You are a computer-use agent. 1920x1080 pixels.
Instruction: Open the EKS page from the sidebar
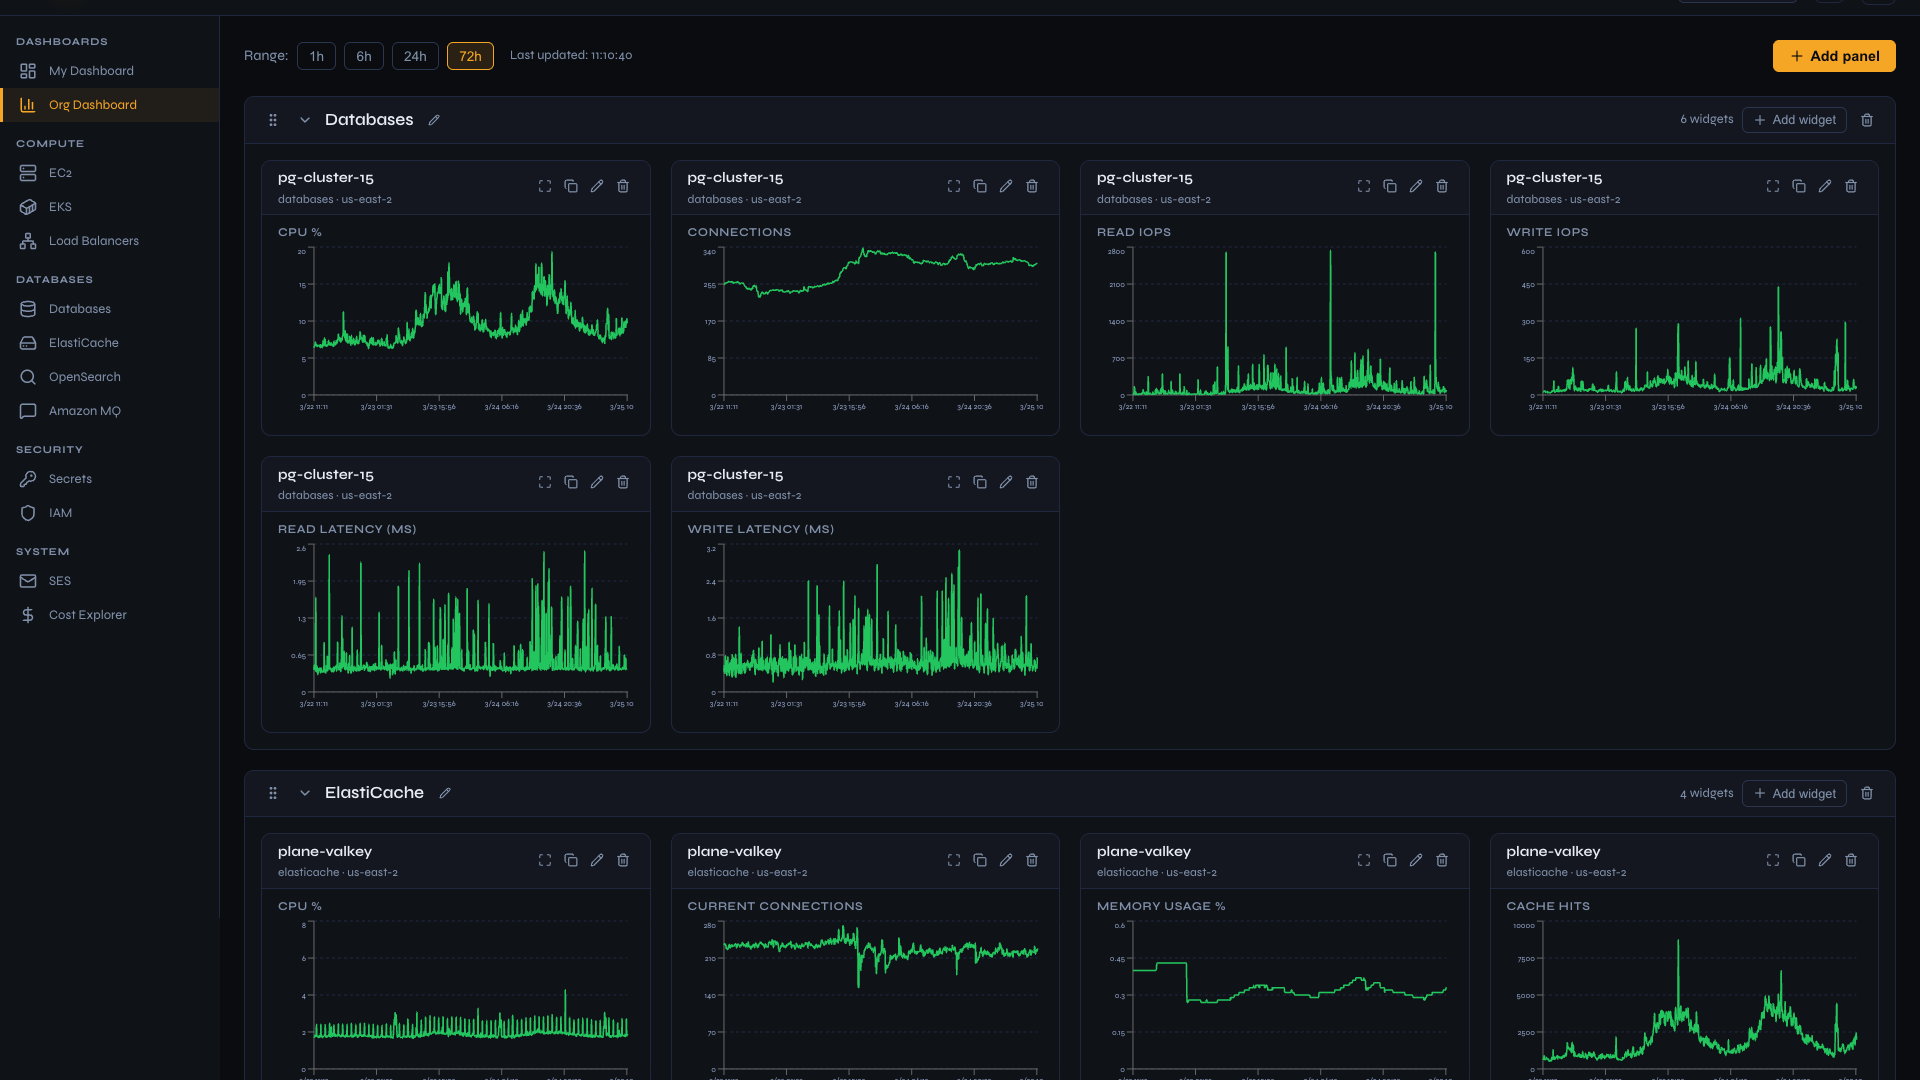tap(61, 207)
